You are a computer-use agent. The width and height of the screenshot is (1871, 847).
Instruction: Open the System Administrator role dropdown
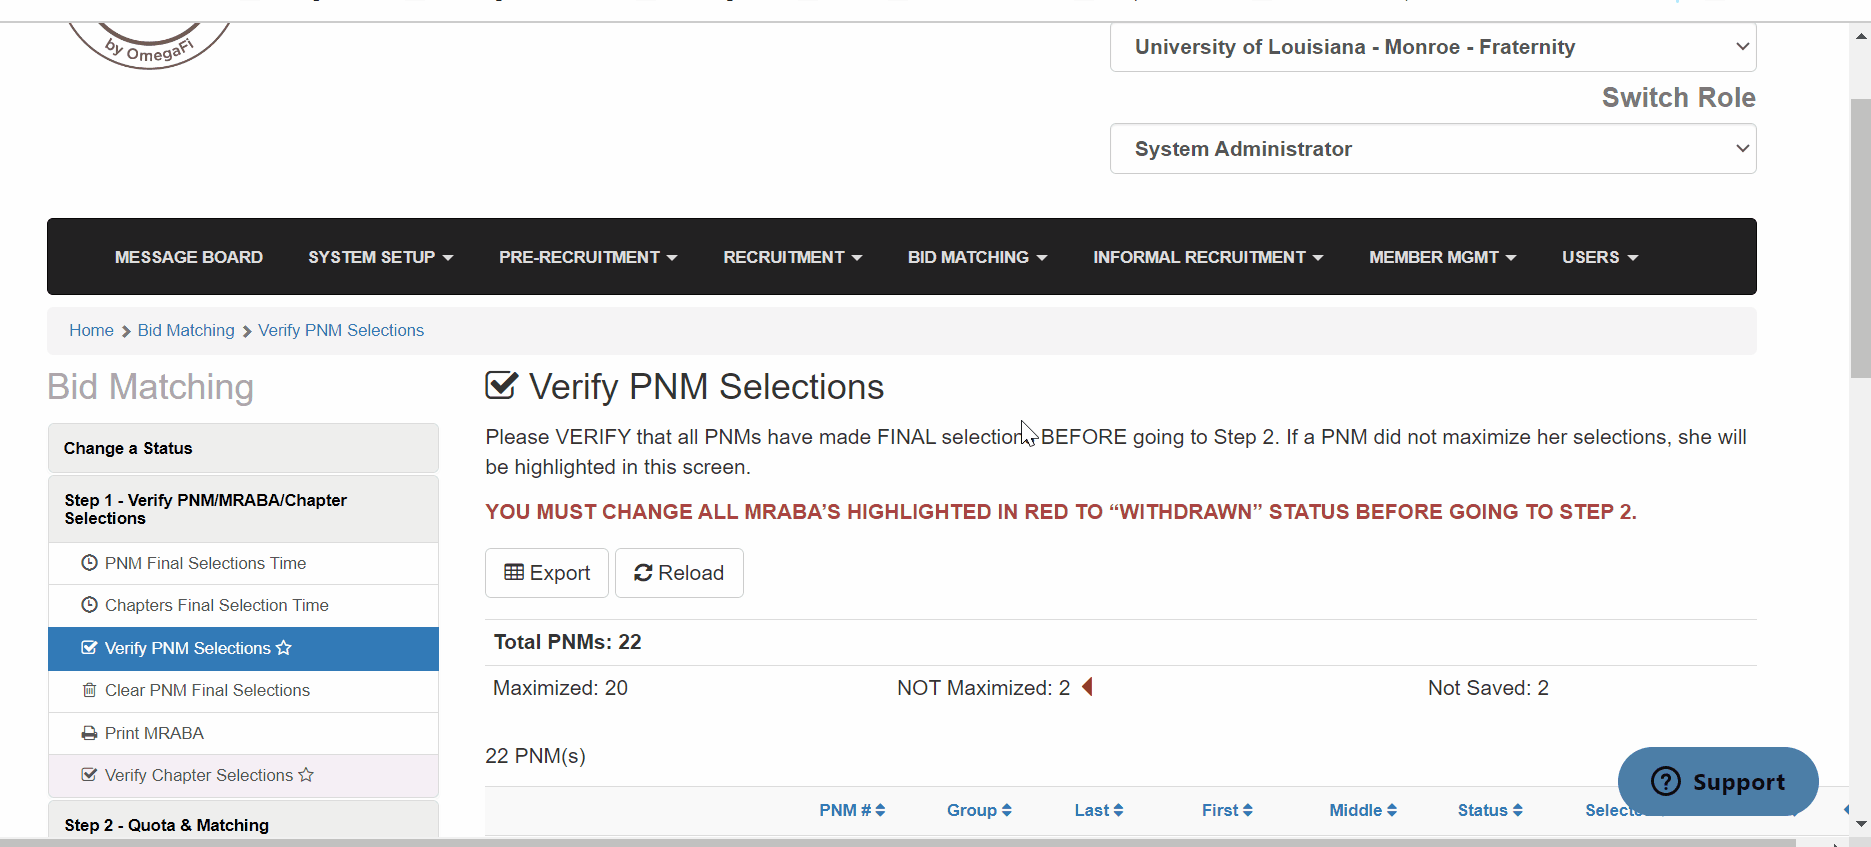click(x=1433, y=149)
